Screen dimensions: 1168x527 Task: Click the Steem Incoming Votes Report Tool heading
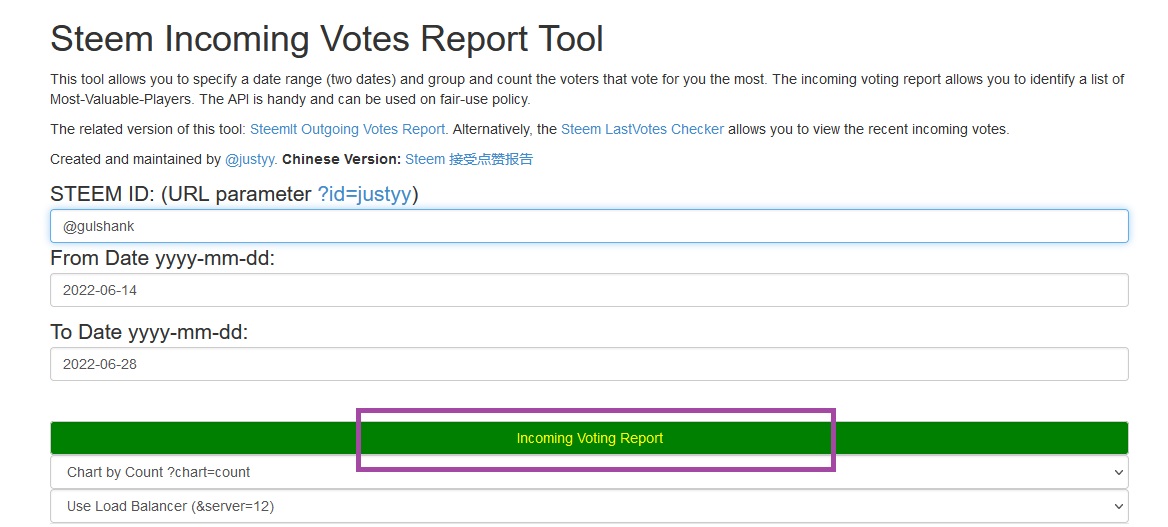327,39
